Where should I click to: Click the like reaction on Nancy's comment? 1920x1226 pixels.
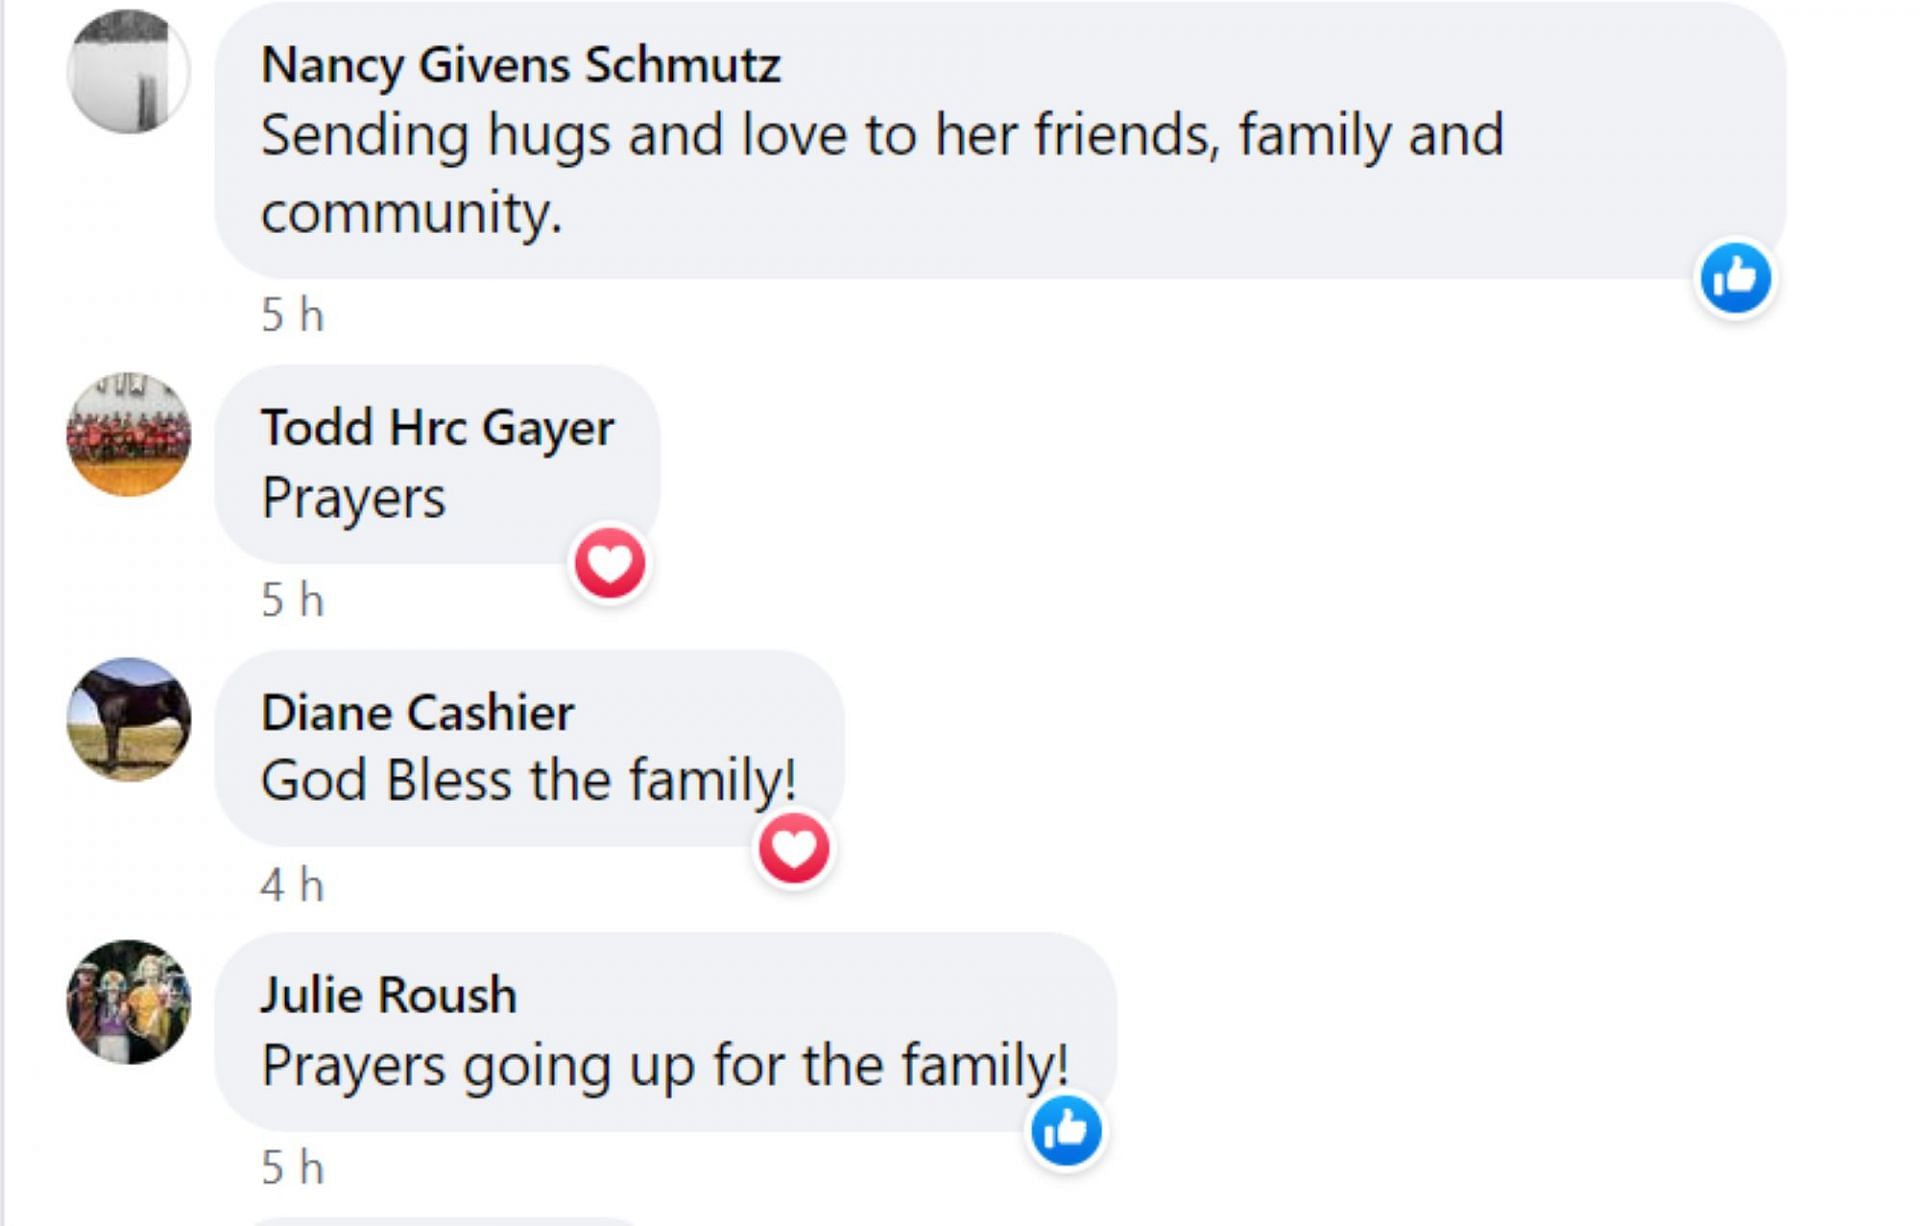pyautogui.click(x=1736, y=278)
